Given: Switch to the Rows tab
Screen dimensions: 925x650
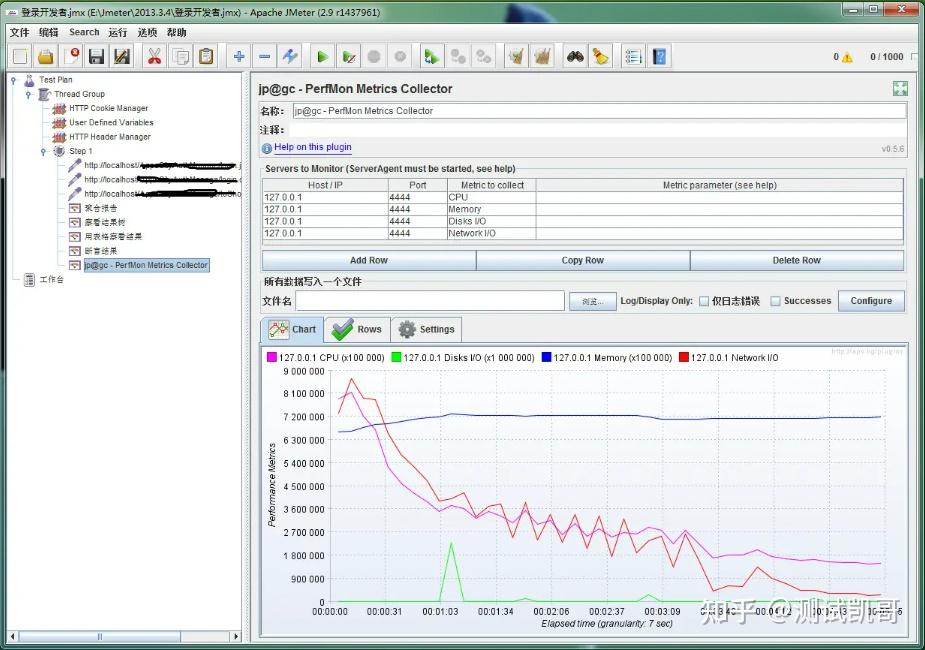Looking at the screenshot, I should [x=358, y=329].
